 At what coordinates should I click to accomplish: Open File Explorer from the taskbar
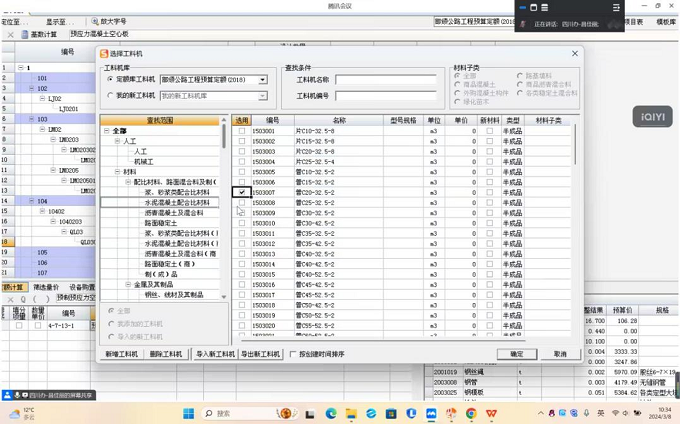[351, 414]
